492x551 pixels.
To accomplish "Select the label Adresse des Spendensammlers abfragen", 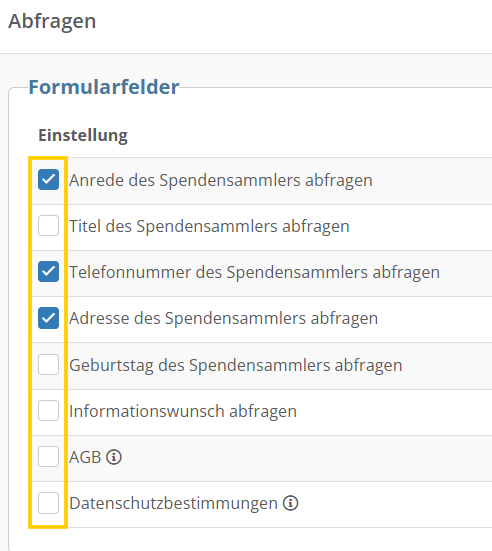I will pyautogui.click(x=224, y=319).
